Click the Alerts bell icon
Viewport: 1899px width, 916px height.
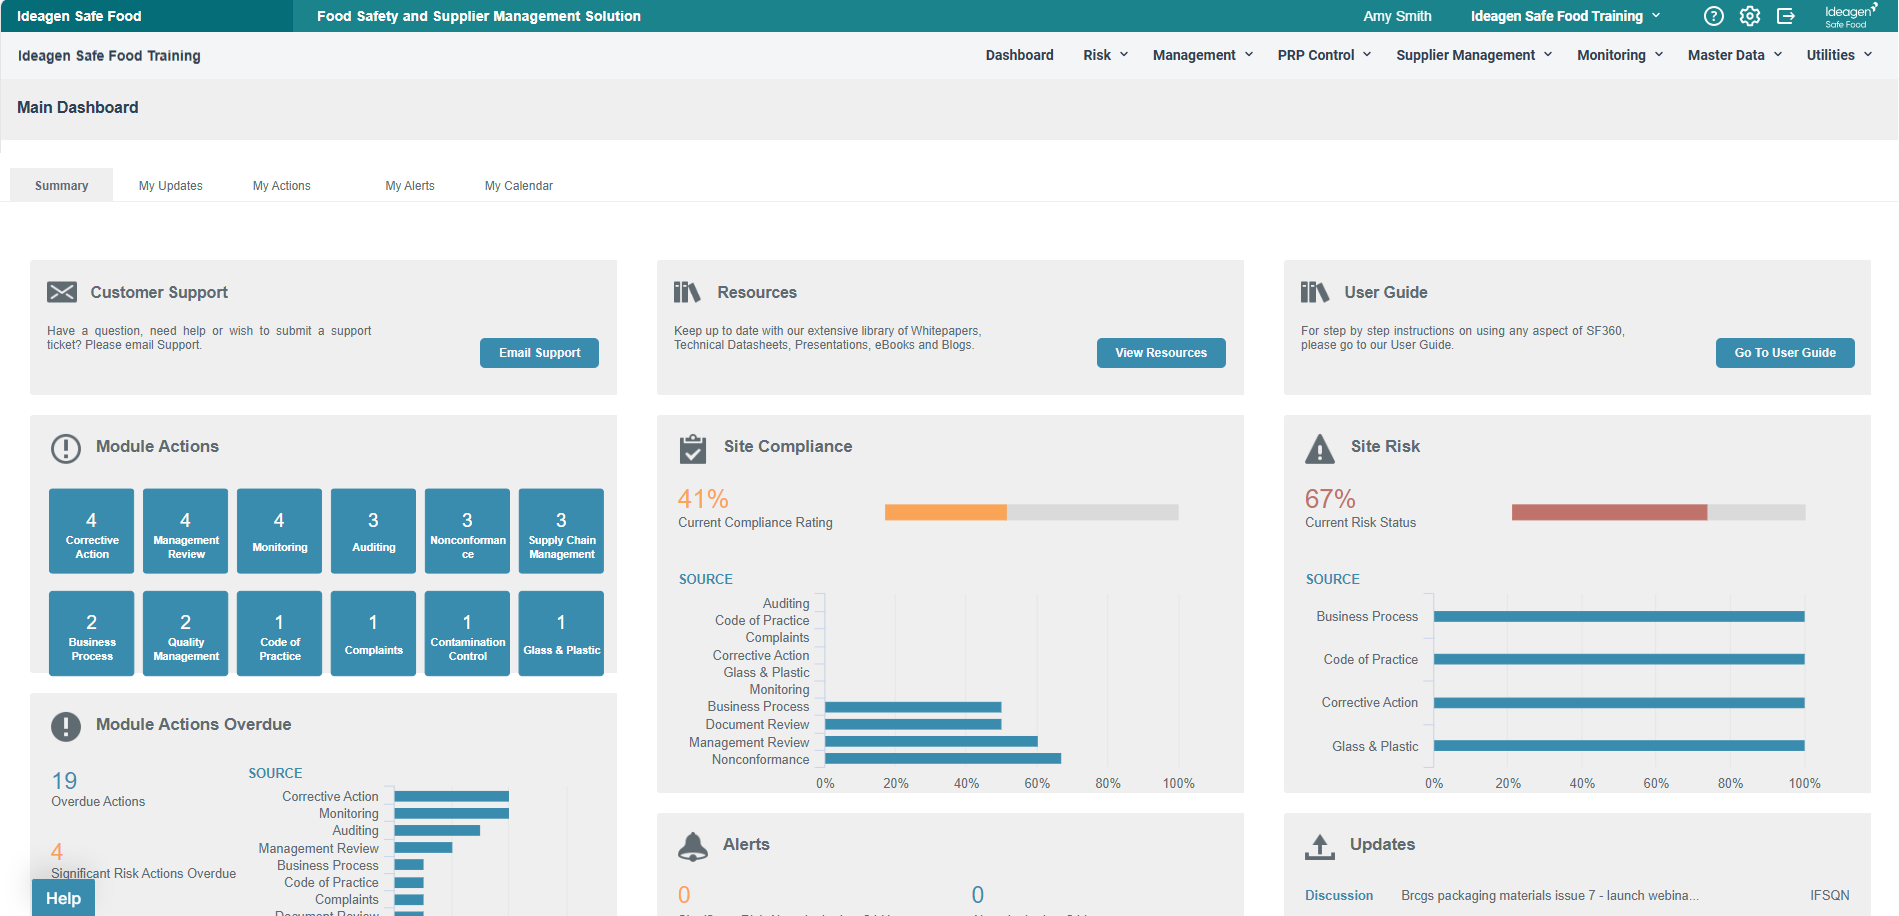pyautogui.click(x=692, y=847)
